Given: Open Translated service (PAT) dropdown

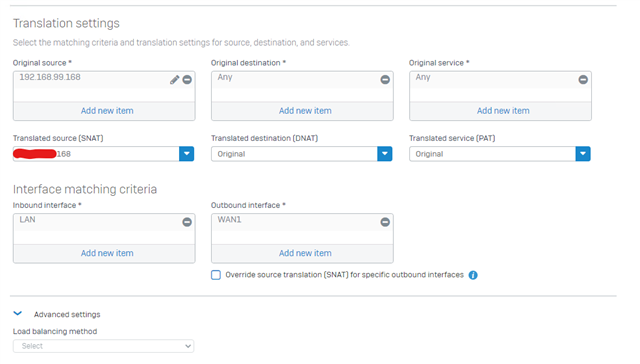Looking at the screenshot, I should (x=583, y=154).
